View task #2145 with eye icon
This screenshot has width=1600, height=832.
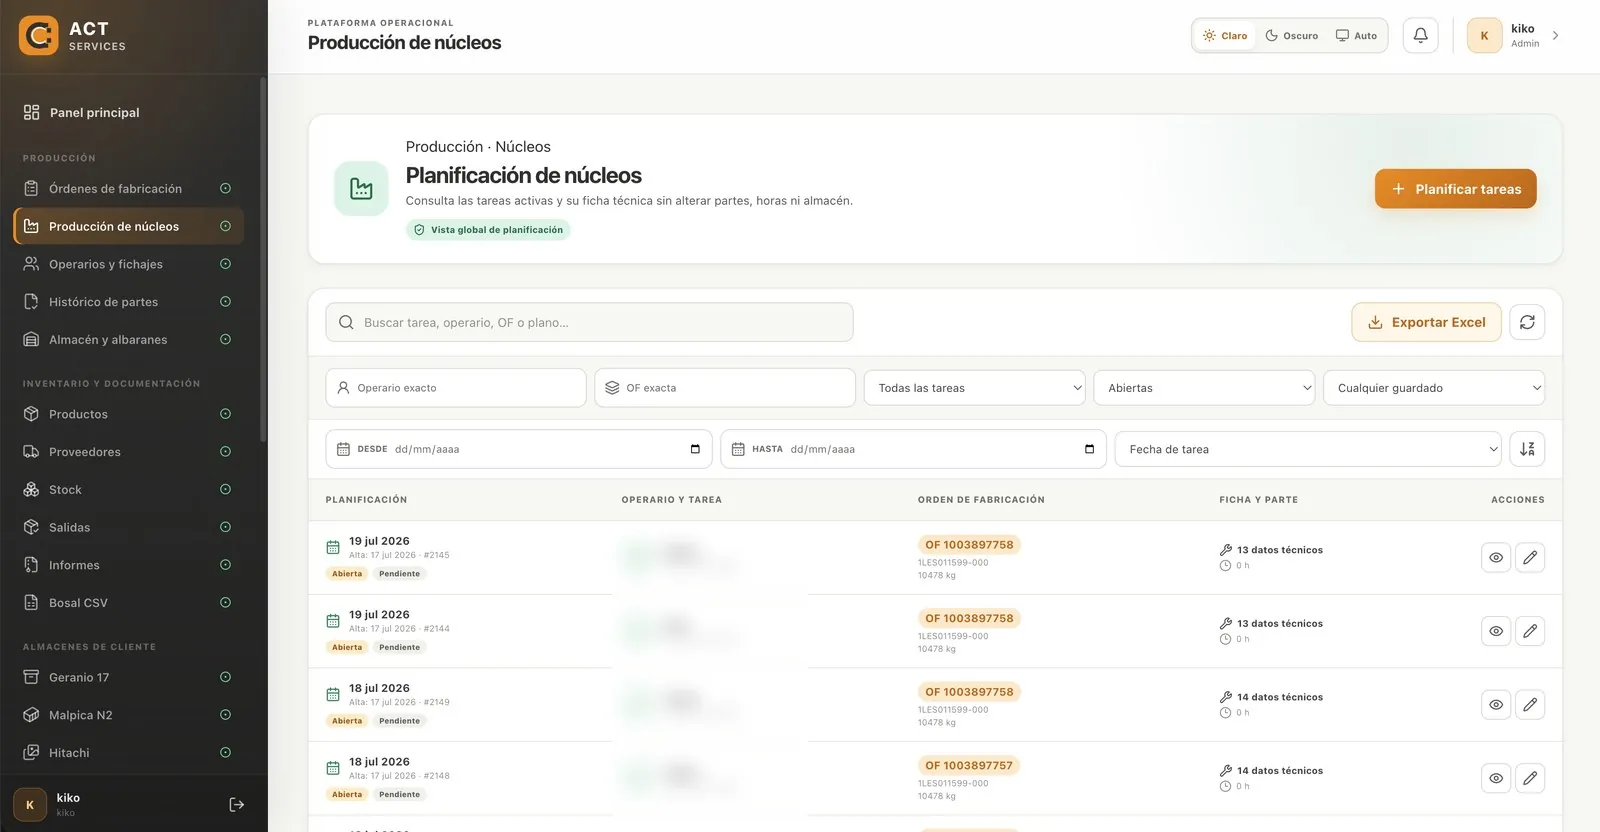[1496, 558]
